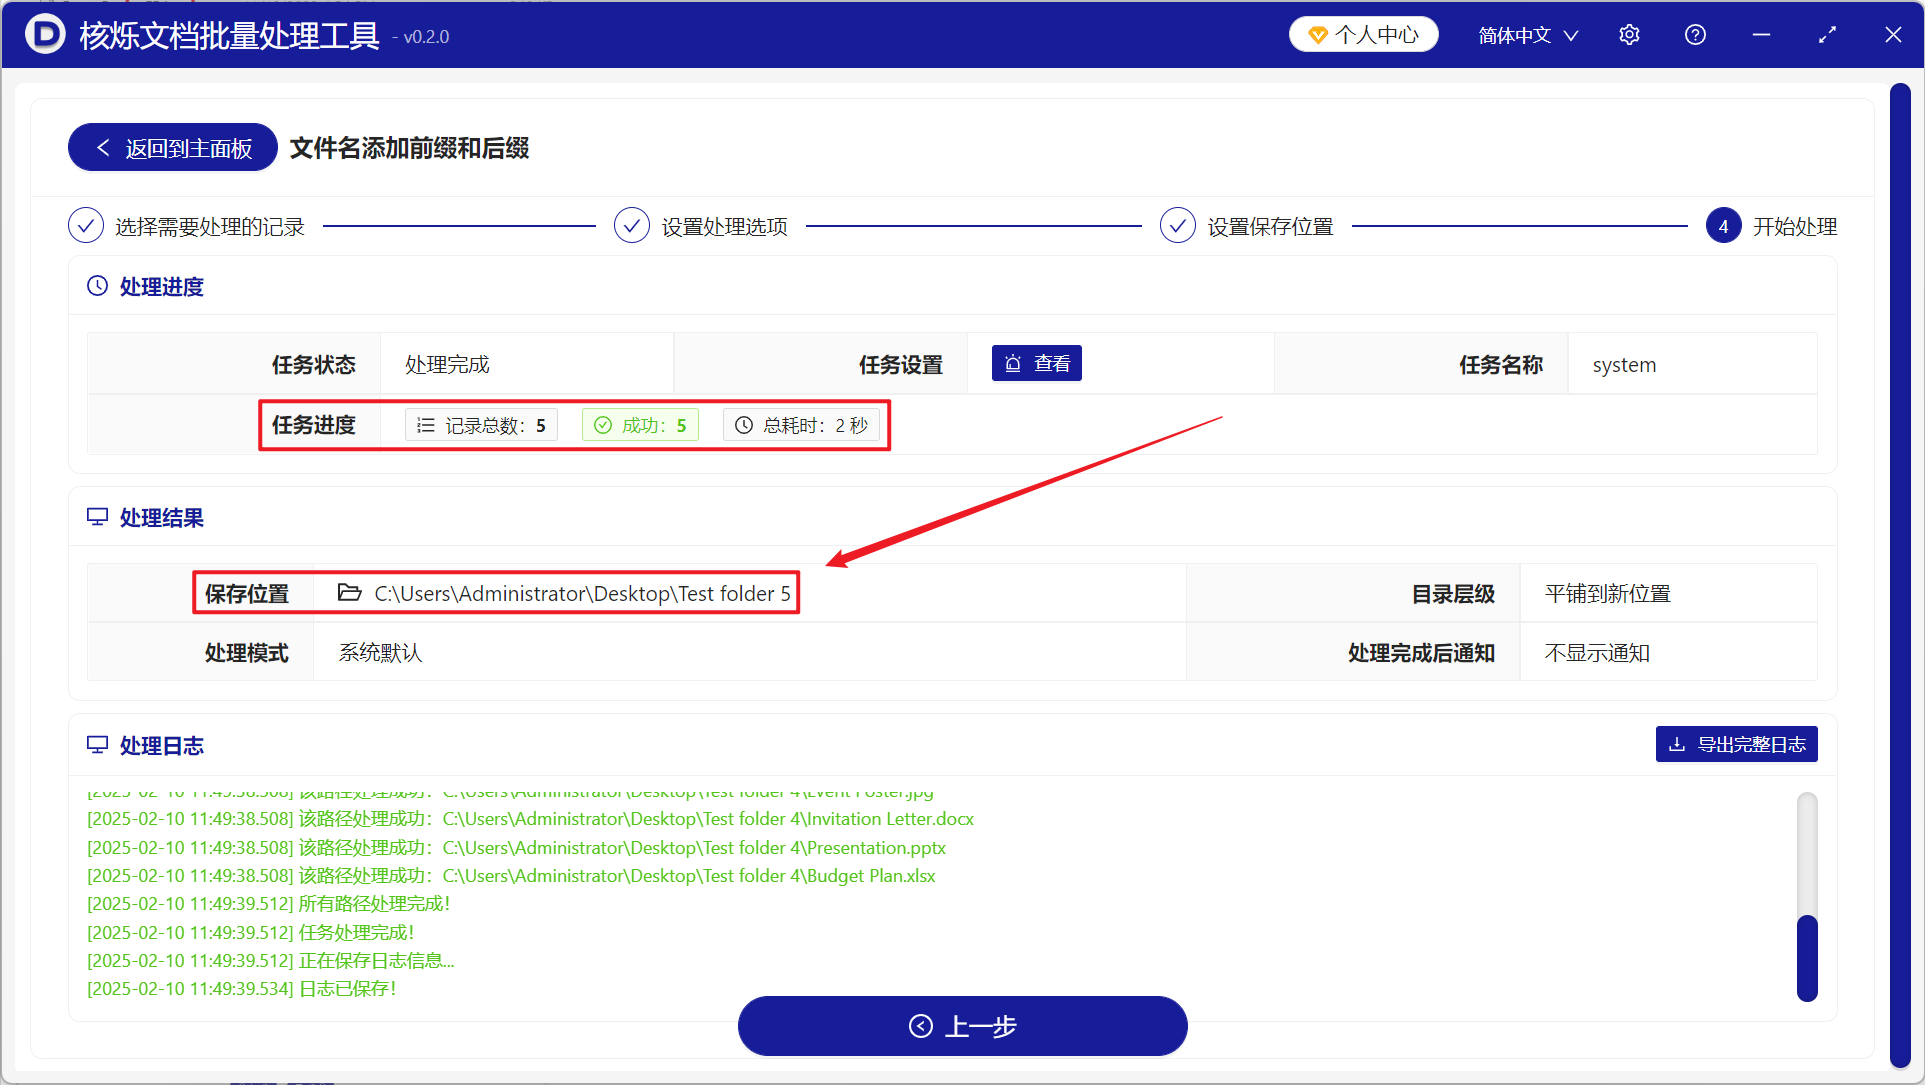Click 不显示通知 notification value
The height and width of the screenshot is (1085, 1925).
[1597, 652]
